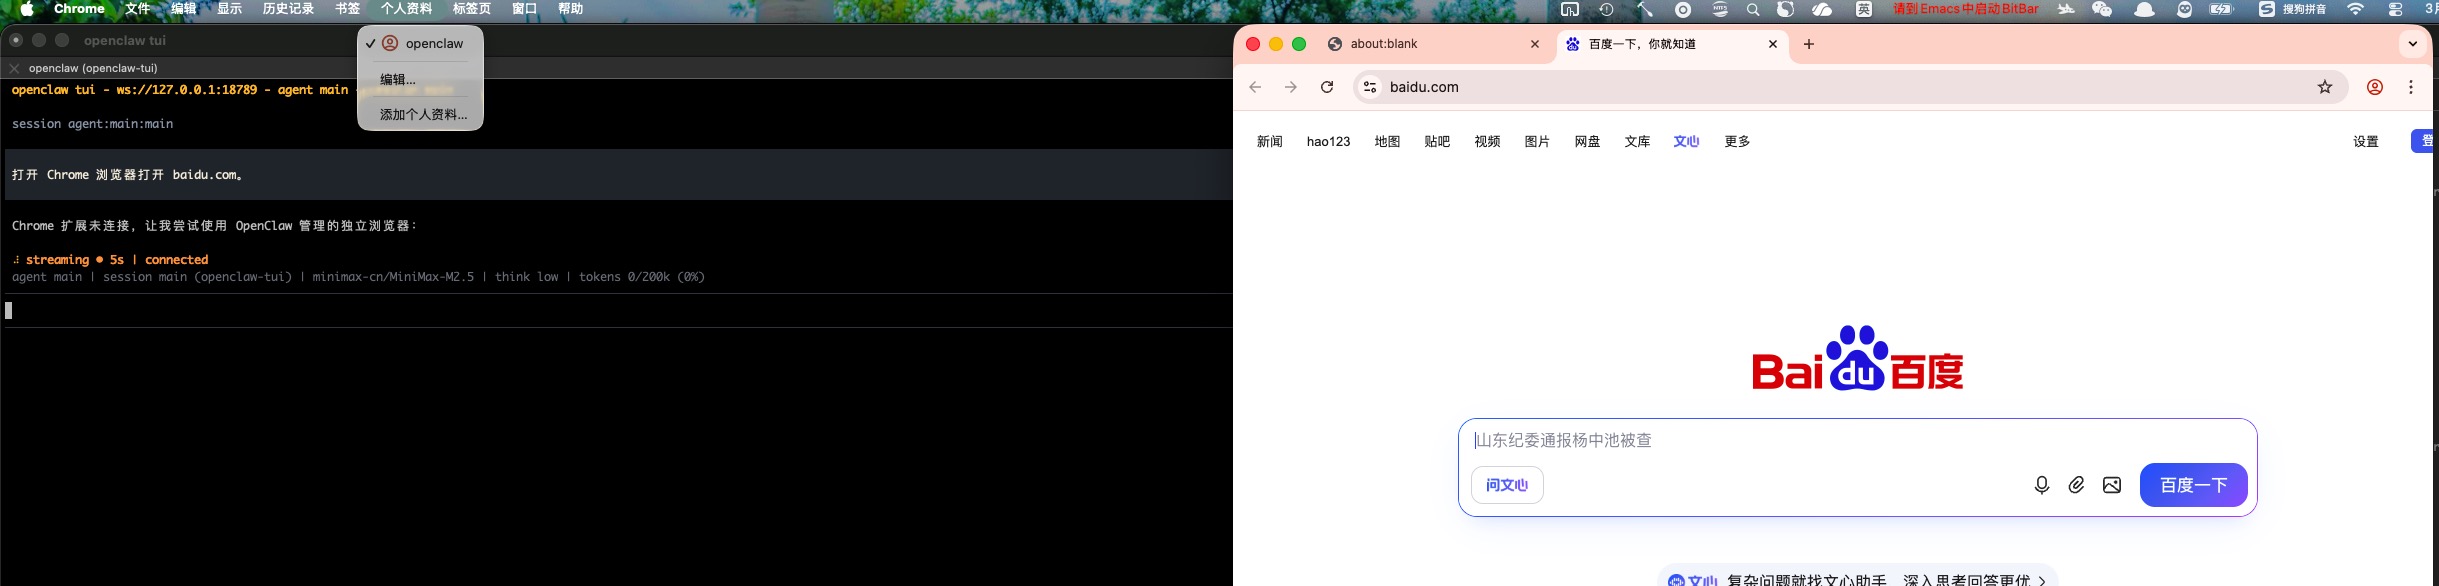Click the 百度一下 search button
Image resolution: width=2439 pixels, height=586 pixels.
click(2193, 485)
